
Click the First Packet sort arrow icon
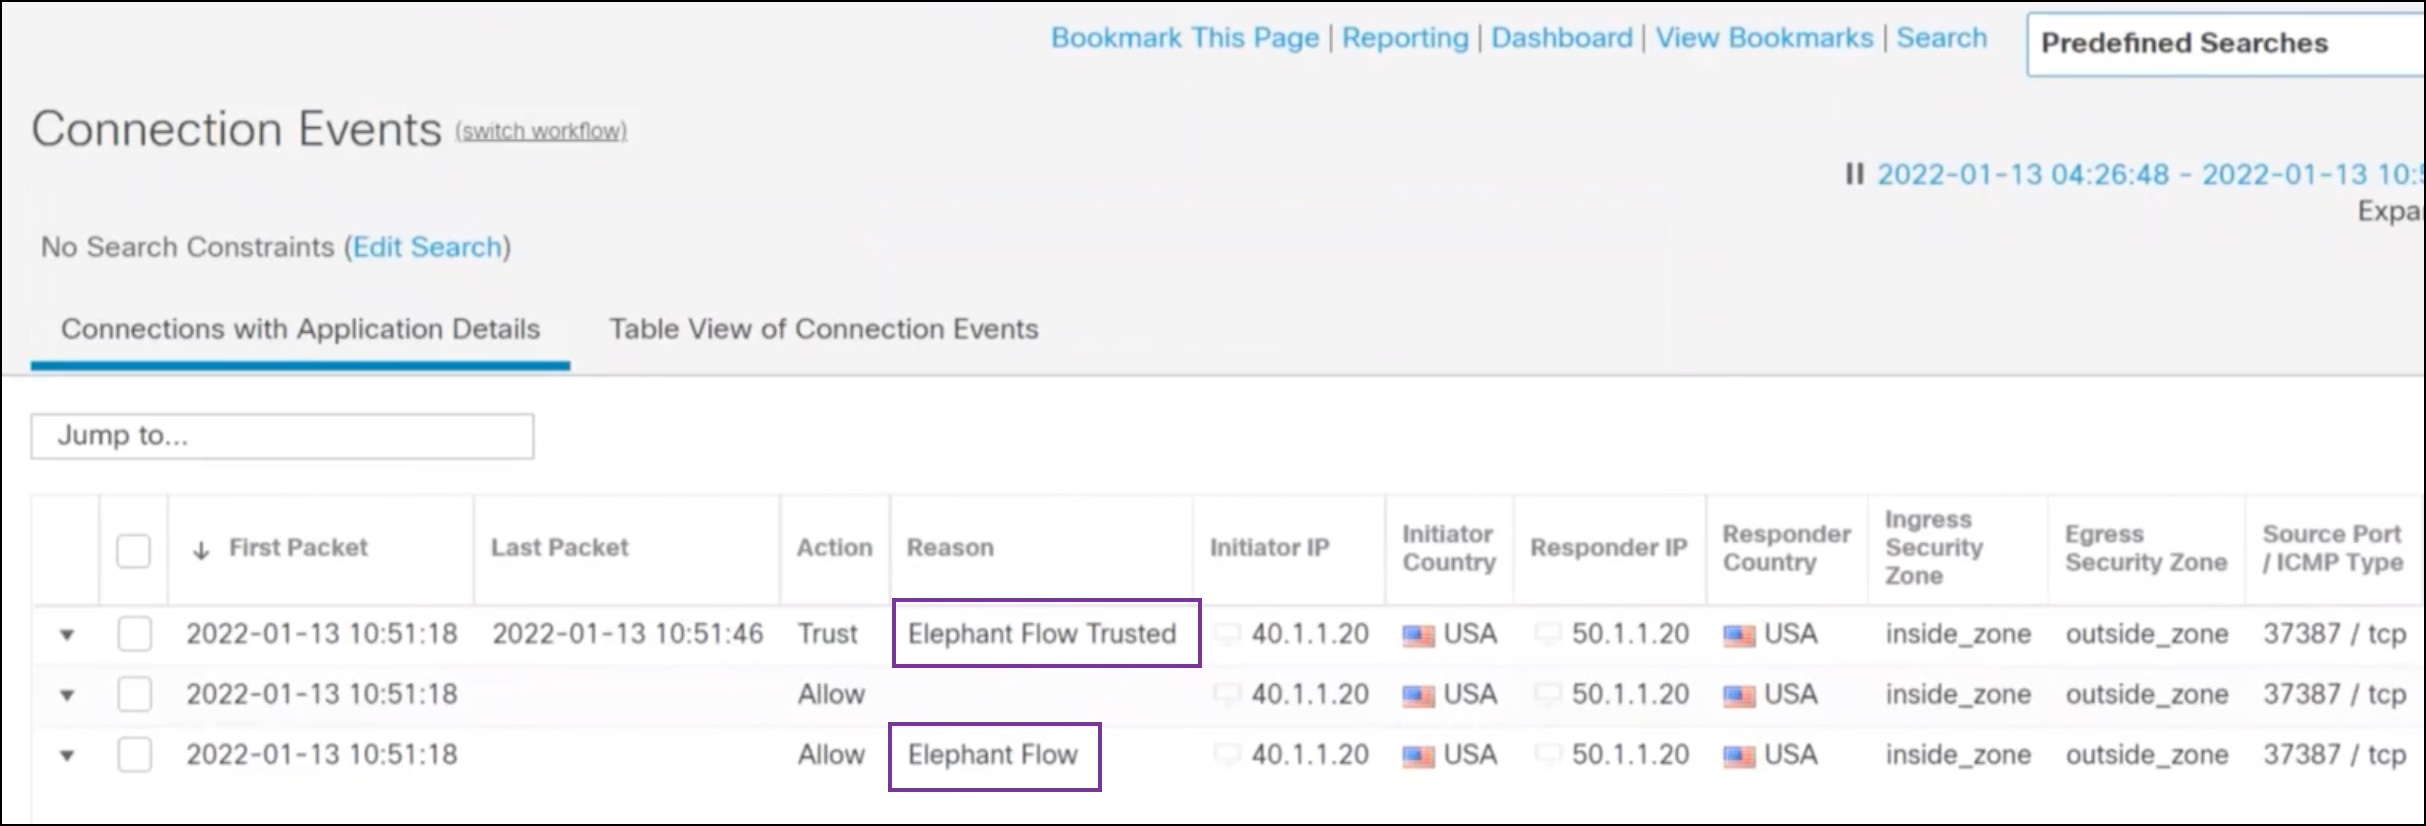click(201, 550)
